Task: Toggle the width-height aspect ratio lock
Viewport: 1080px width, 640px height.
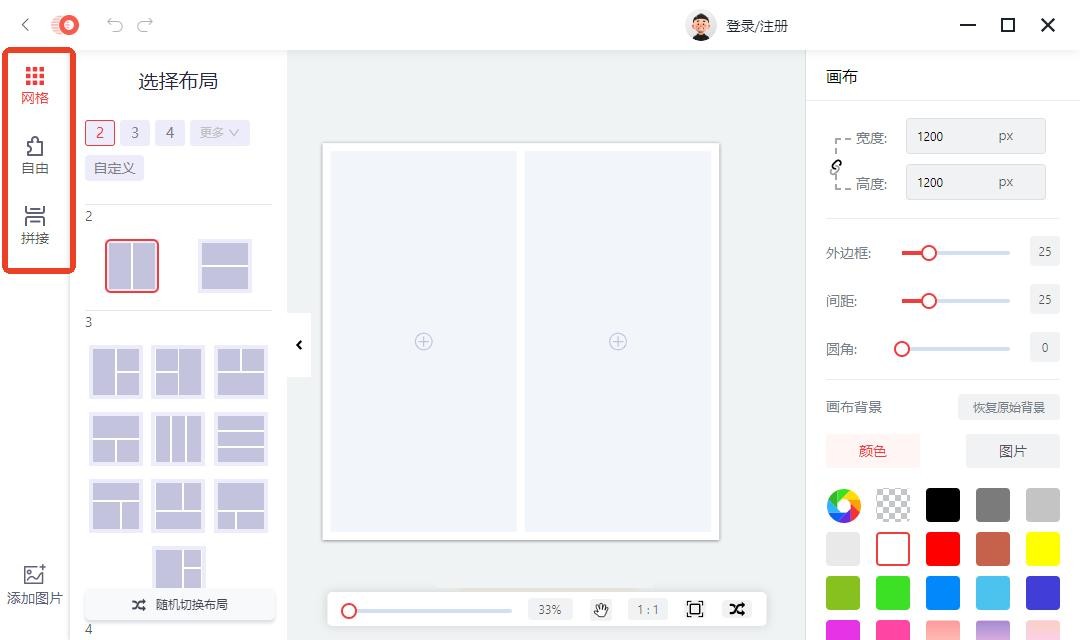Action: pos(836,167)
